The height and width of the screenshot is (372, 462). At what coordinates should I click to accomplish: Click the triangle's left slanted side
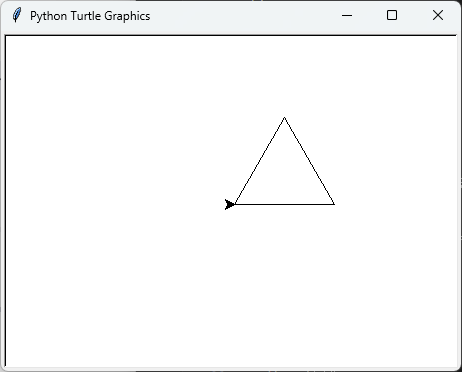point(260,161)
